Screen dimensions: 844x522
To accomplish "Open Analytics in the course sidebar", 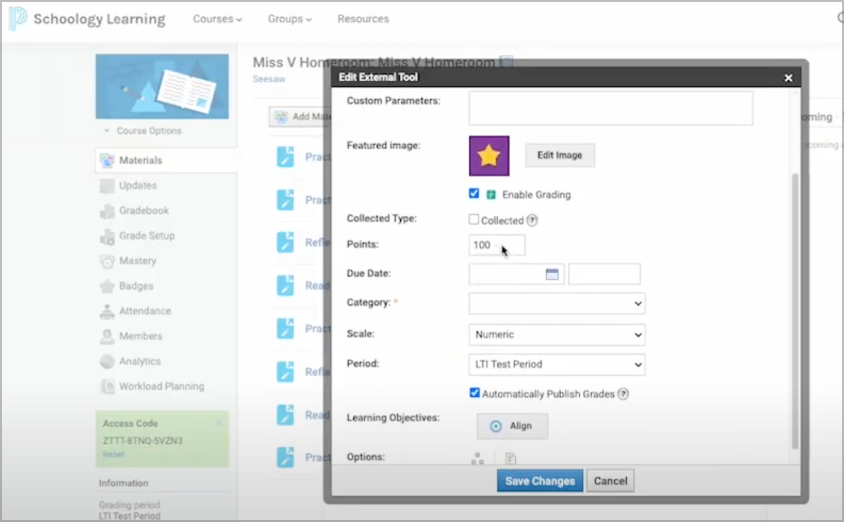I will click(x=140, y=361).
